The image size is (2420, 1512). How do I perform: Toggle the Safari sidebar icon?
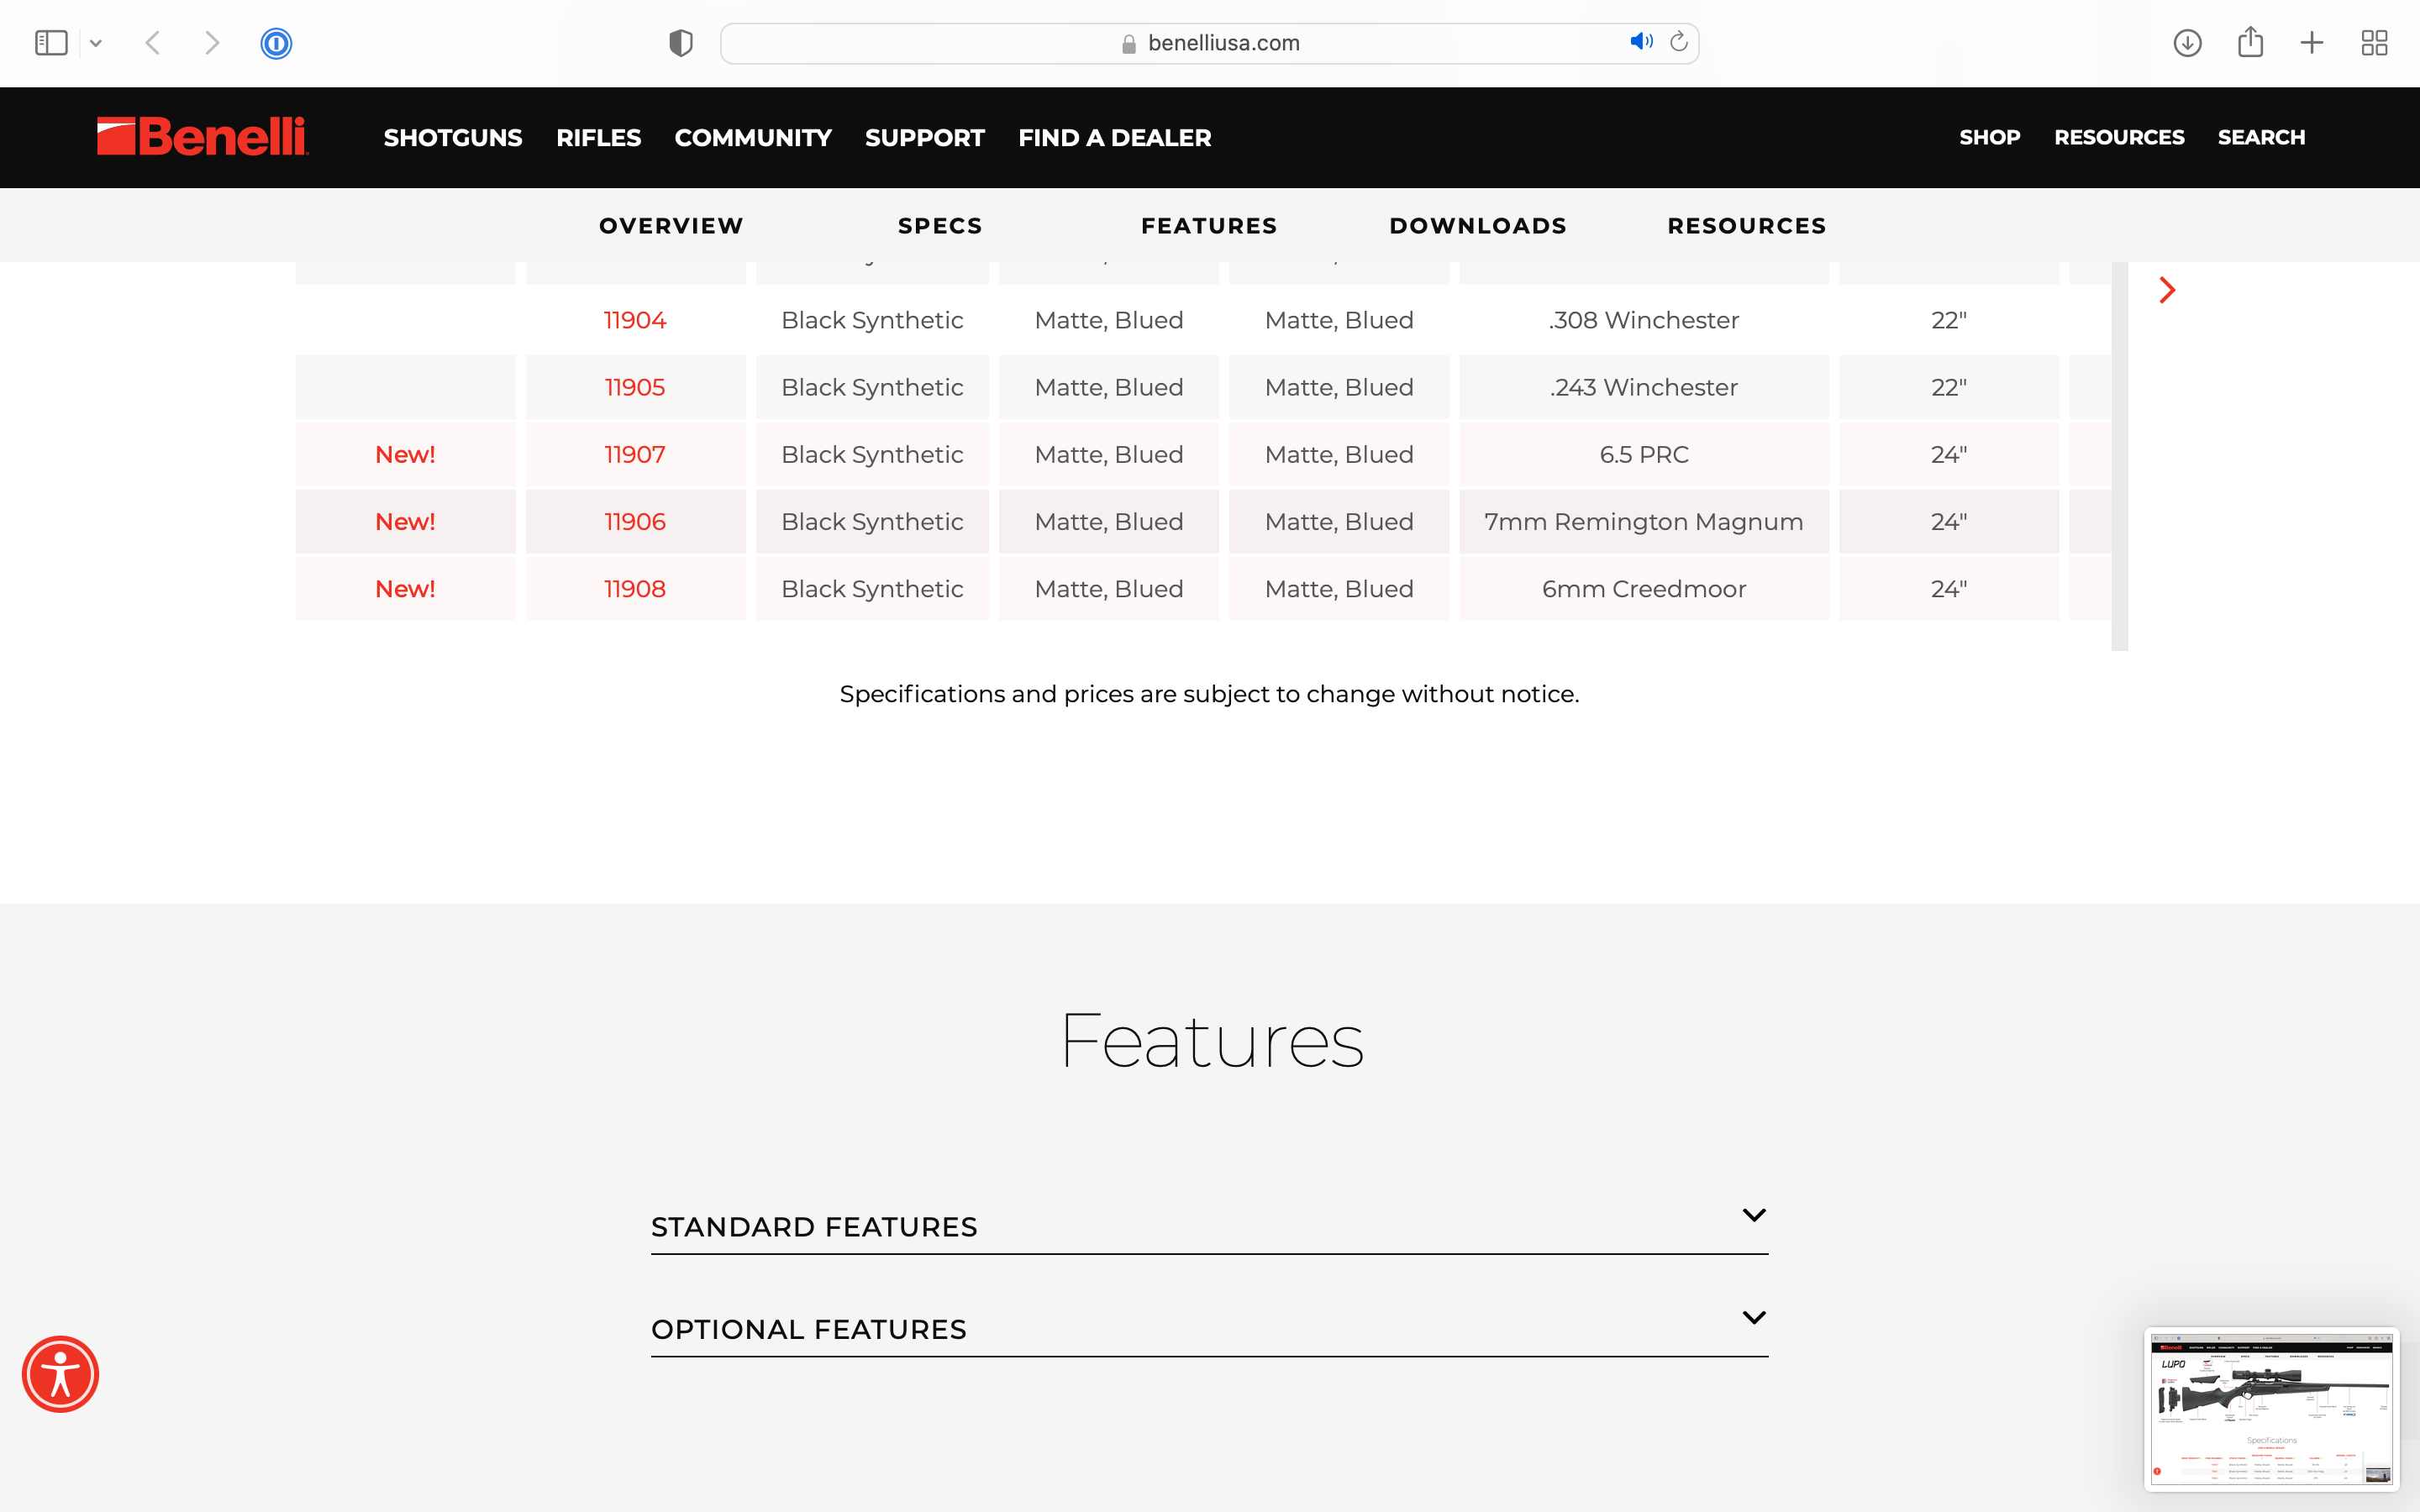pyautogui.click(x=51, y=43)
